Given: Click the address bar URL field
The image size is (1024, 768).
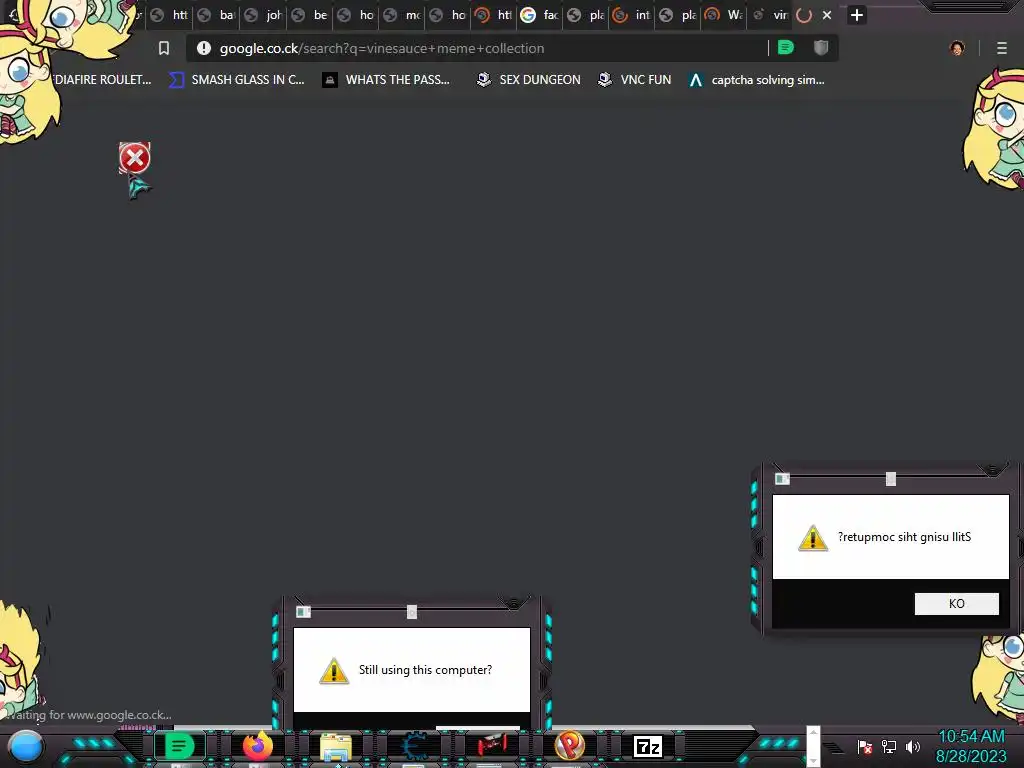Looking at the screenshot, I should [x=483, y=48].
